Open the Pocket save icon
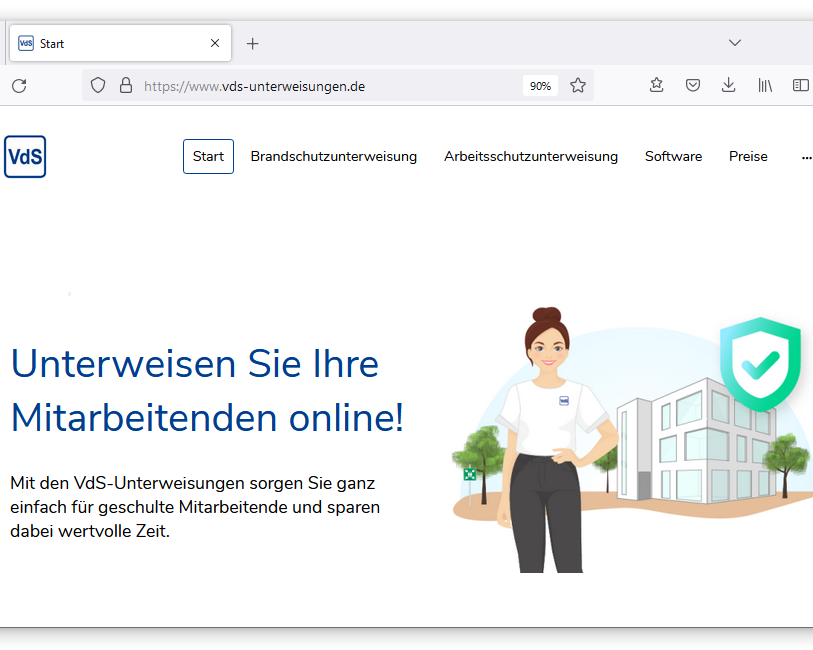Image resolution: width=813 pixels, height=650 pixels. tap(692, 86)
